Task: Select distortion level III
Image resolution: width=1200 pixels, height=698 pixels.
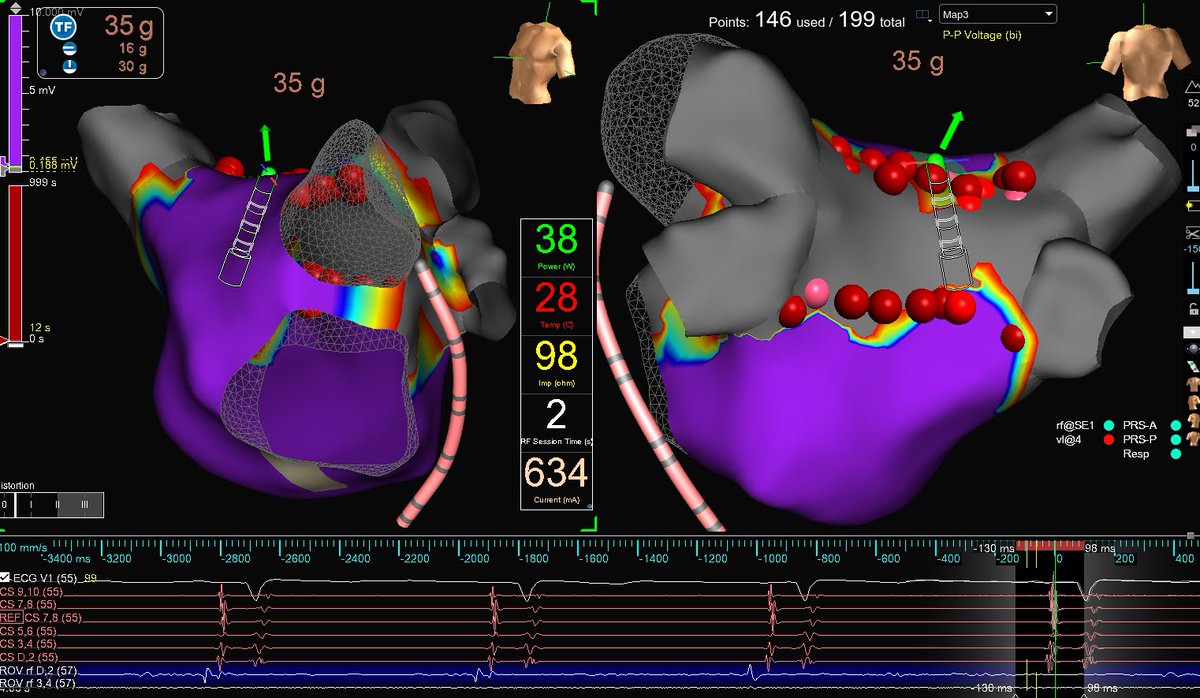Action: (x=86, y=504)
